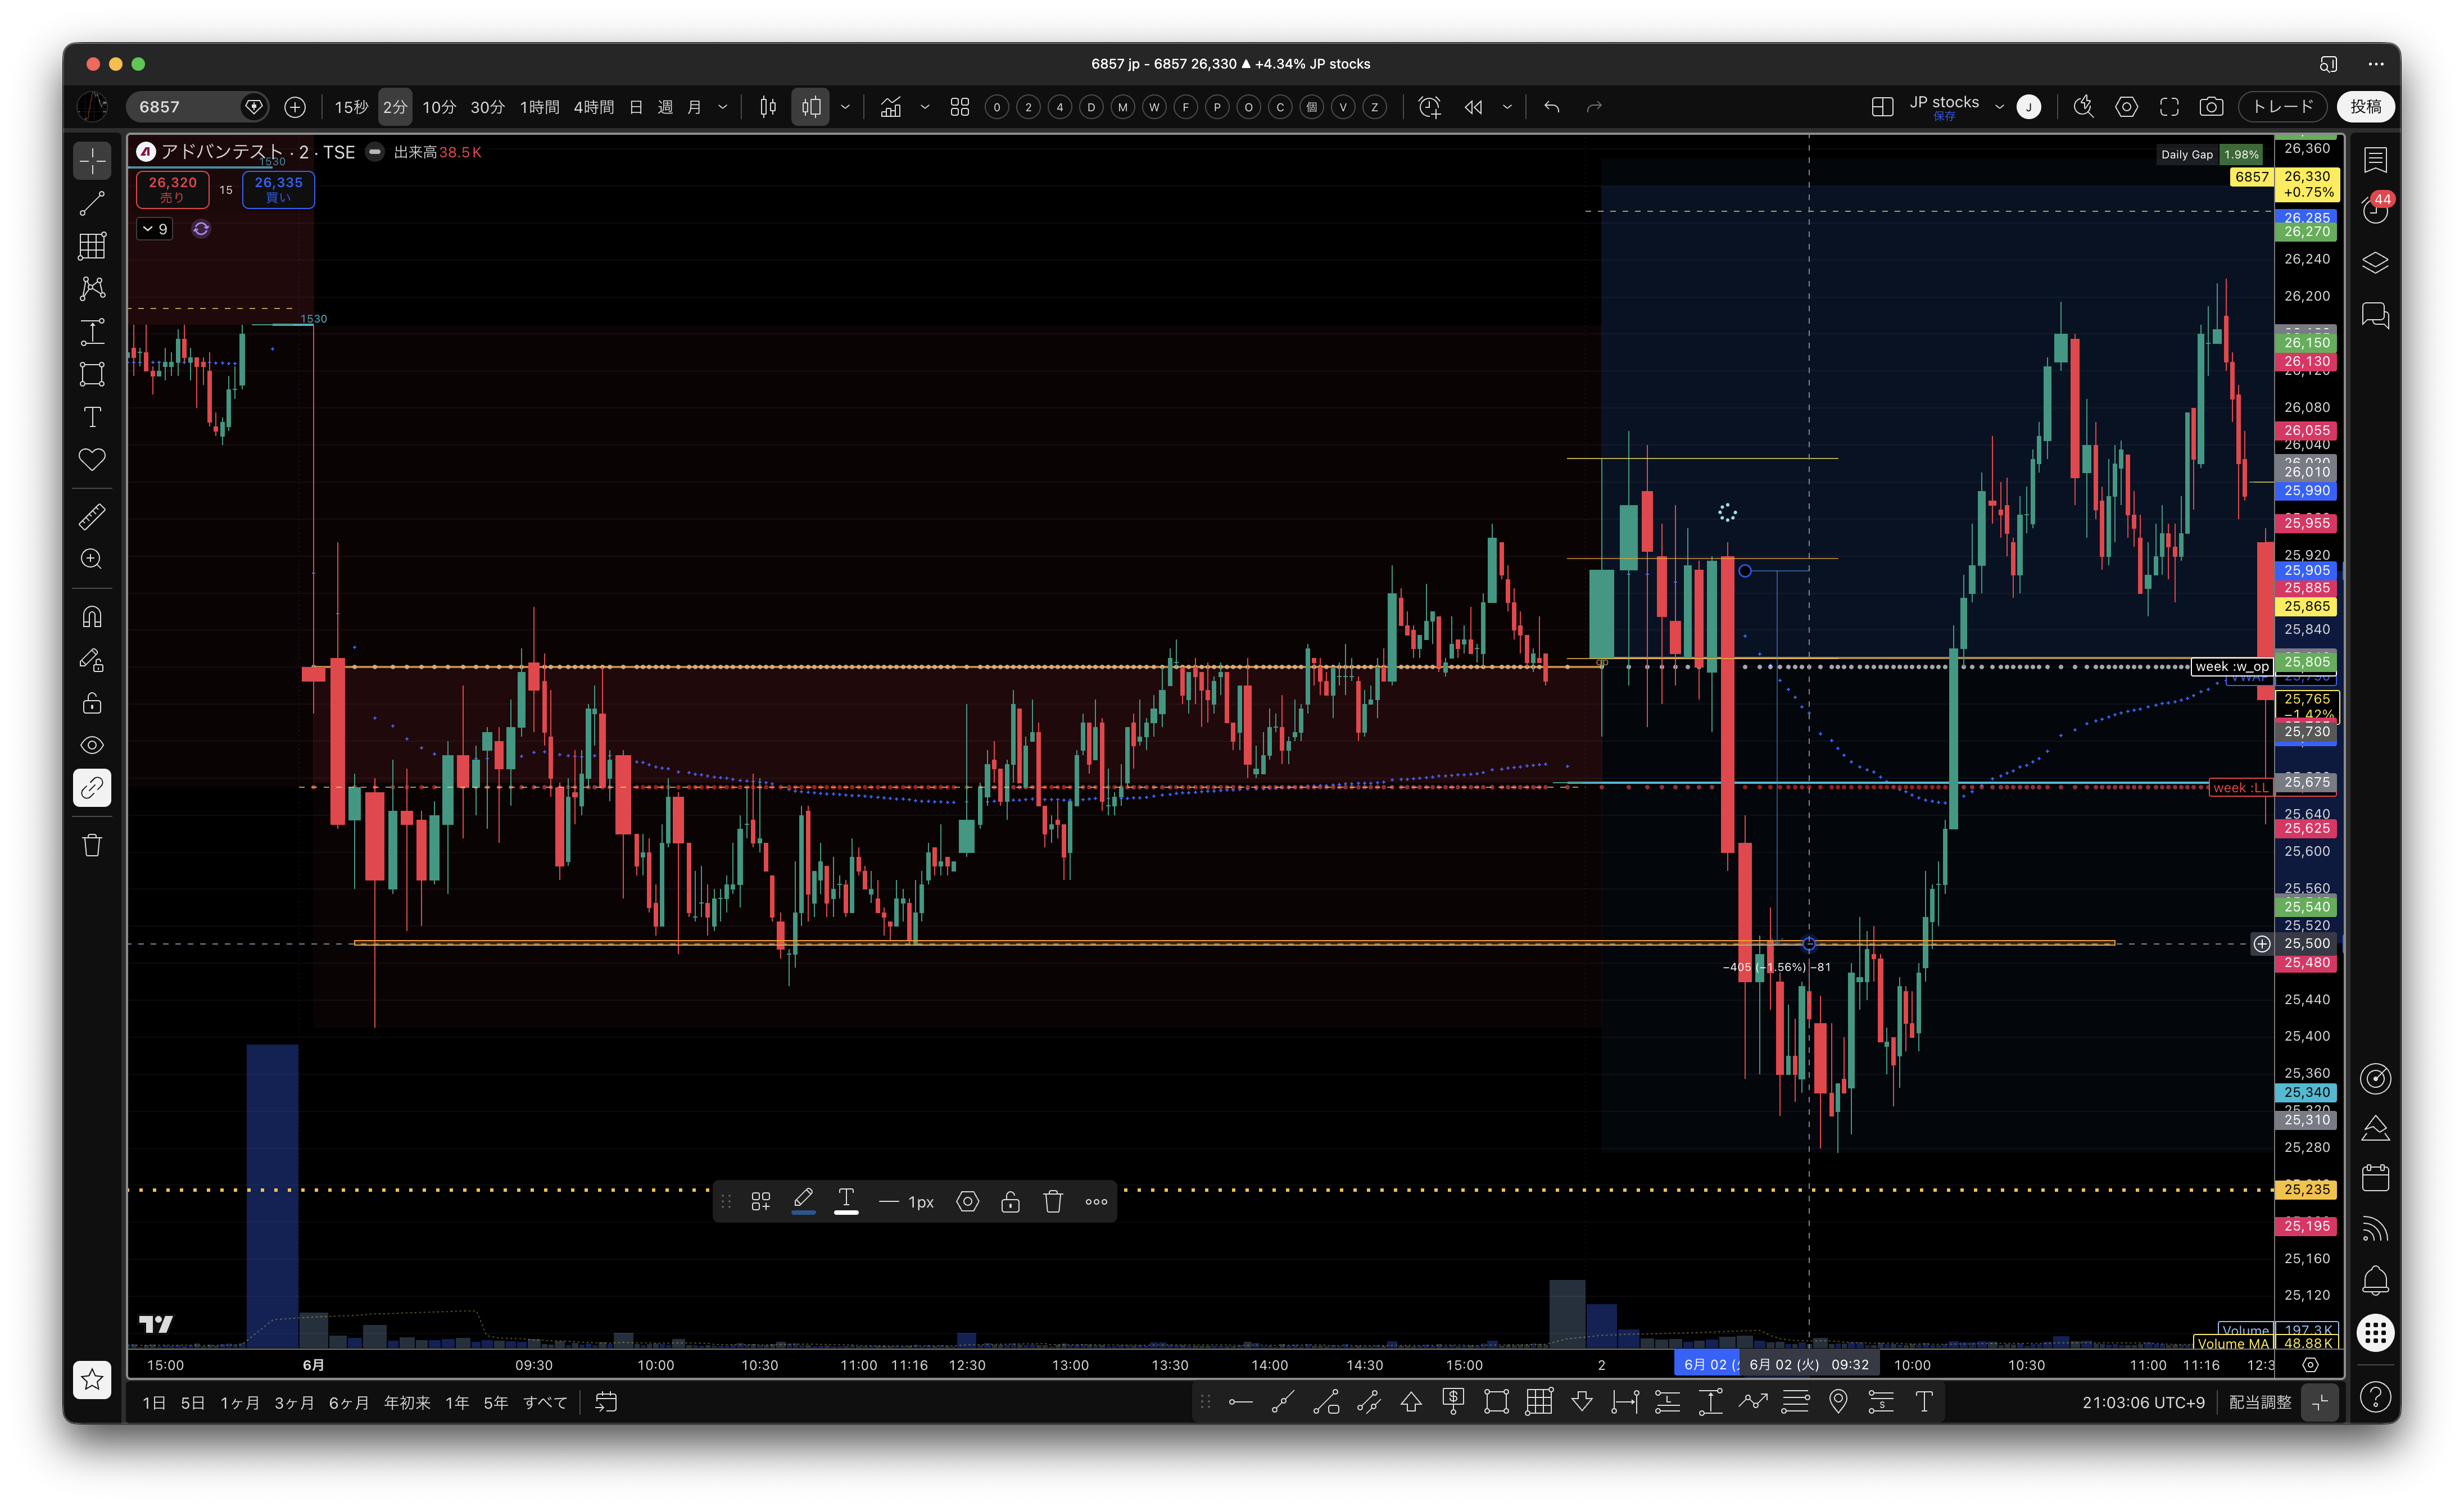Image resolution: width=2464 pixels, height=1507 pixels.
Task: Open quick search
Action: (x=2084, y=107)
